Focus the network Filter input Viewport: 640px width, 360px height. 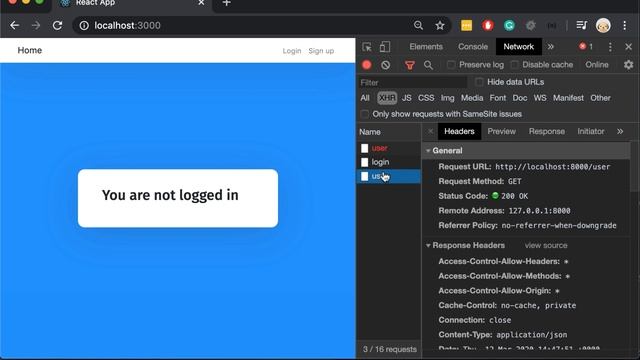pos(412,82)
